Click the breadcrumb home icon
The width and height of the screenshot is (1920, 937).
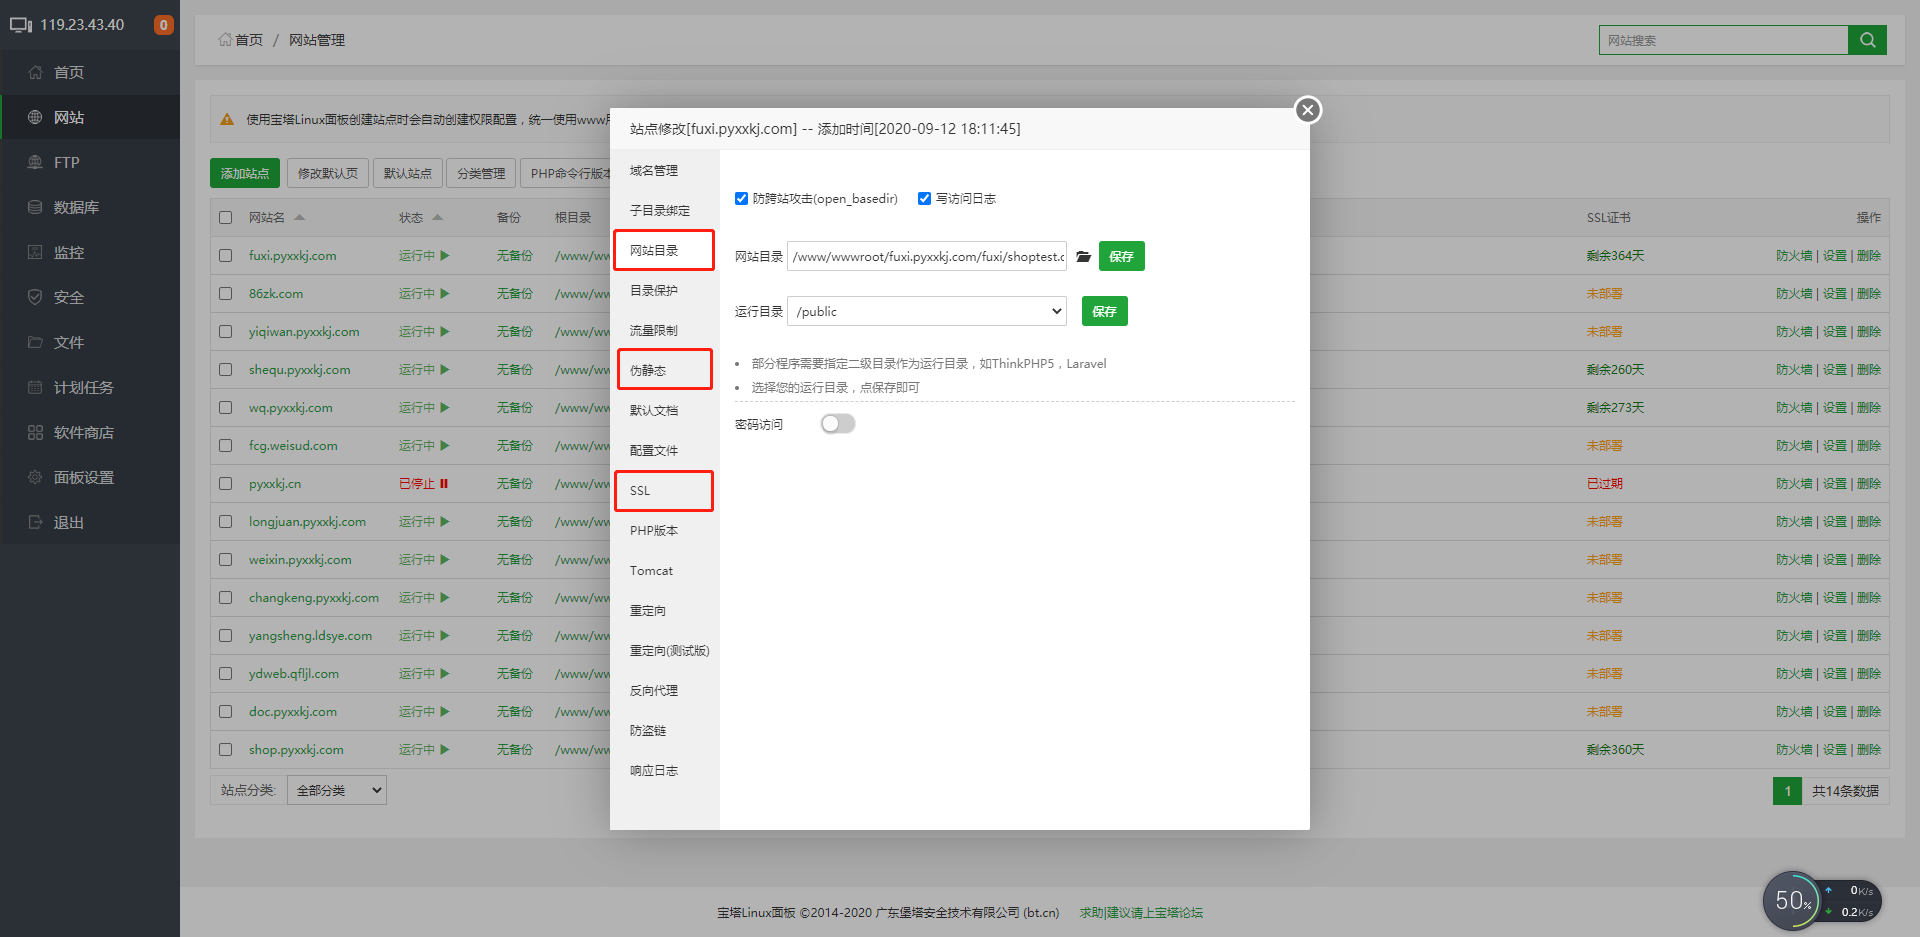tap(225, 40)
